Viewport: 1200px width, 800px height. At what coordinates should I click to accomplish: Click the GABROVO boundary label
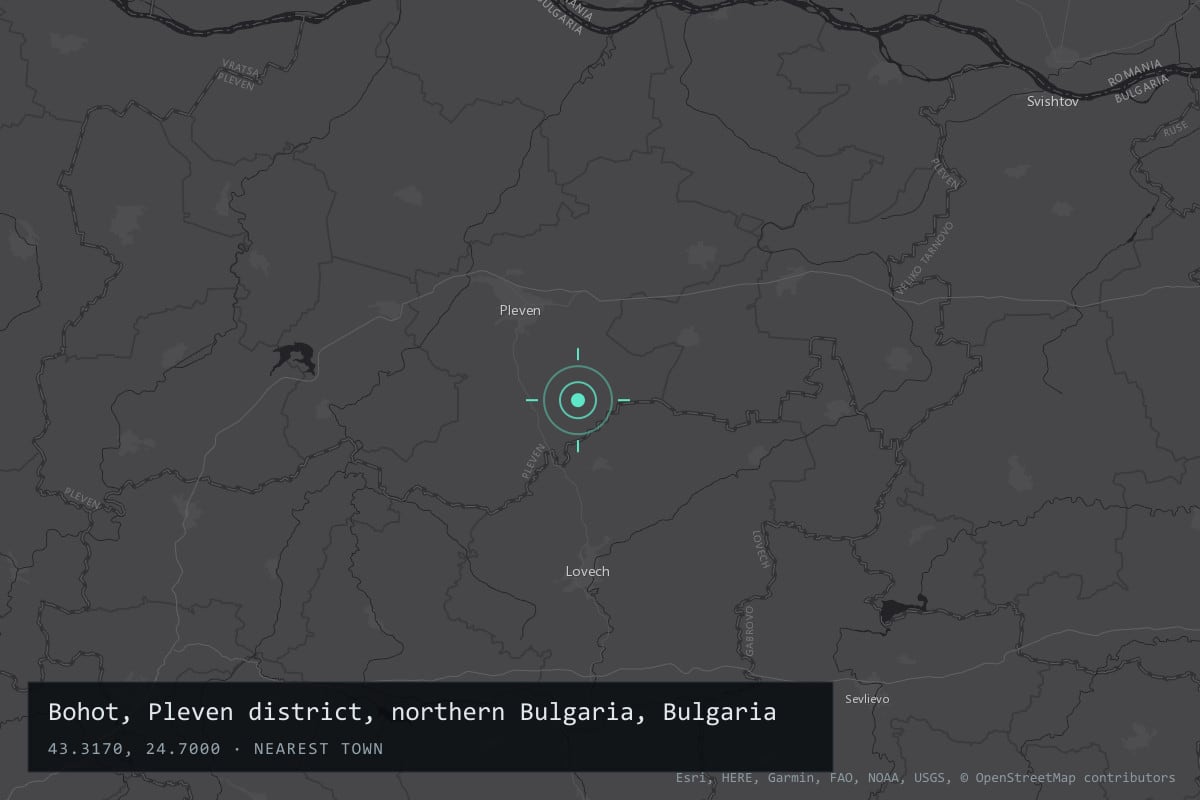750,629
